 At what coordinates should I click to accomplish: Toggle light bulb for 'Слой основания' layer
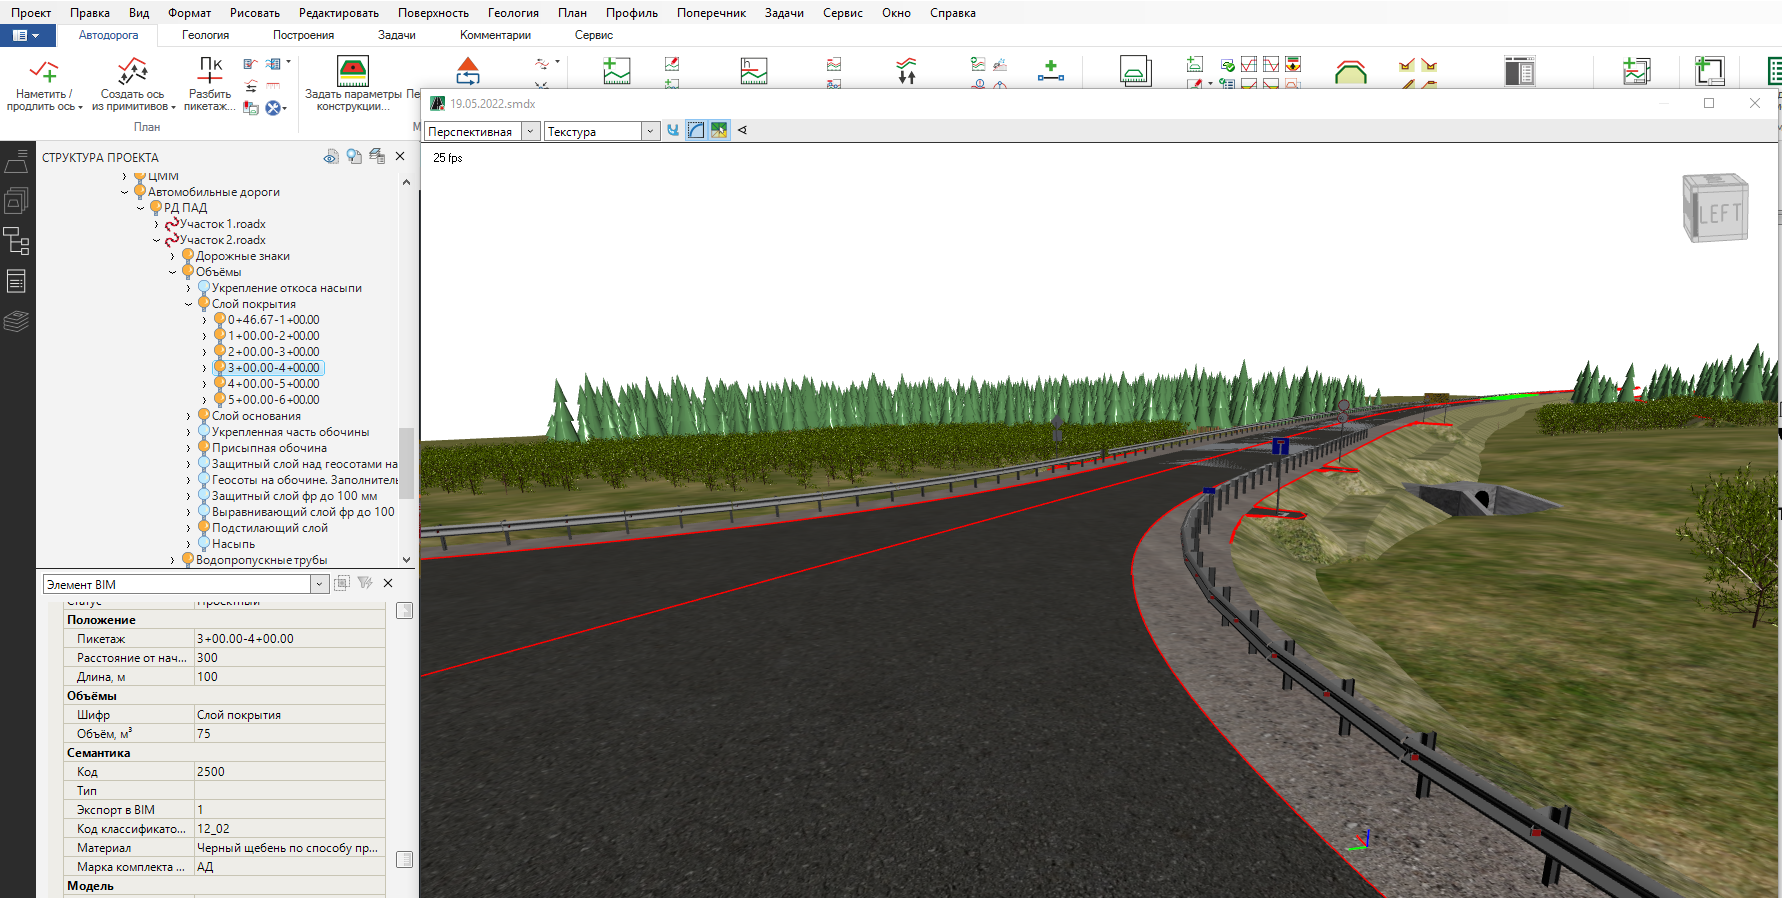click(203, 416)
